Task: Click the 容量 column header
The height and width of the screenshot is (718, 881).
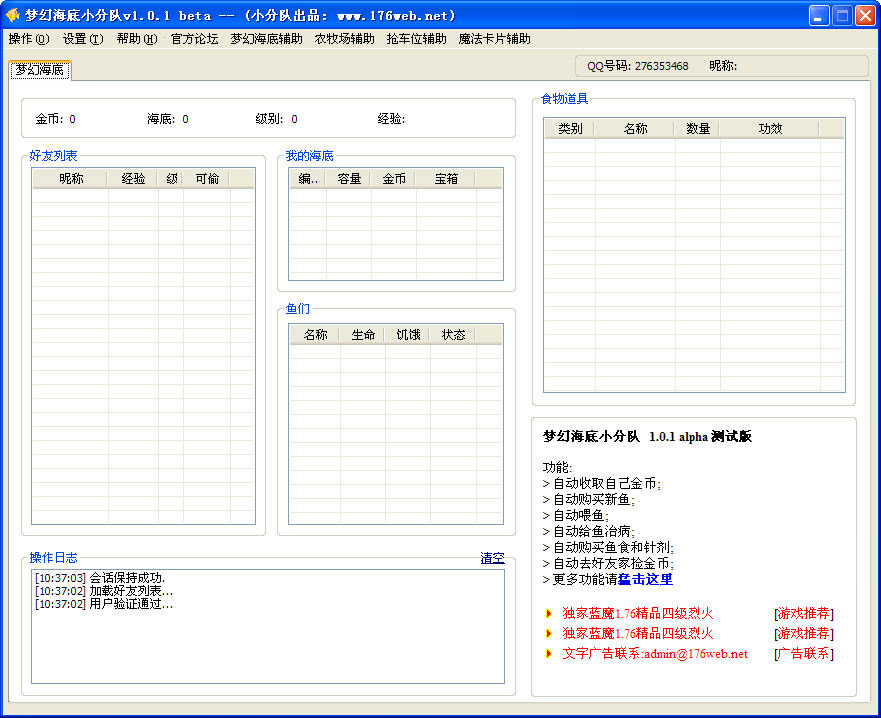Action: coord(348,179)
